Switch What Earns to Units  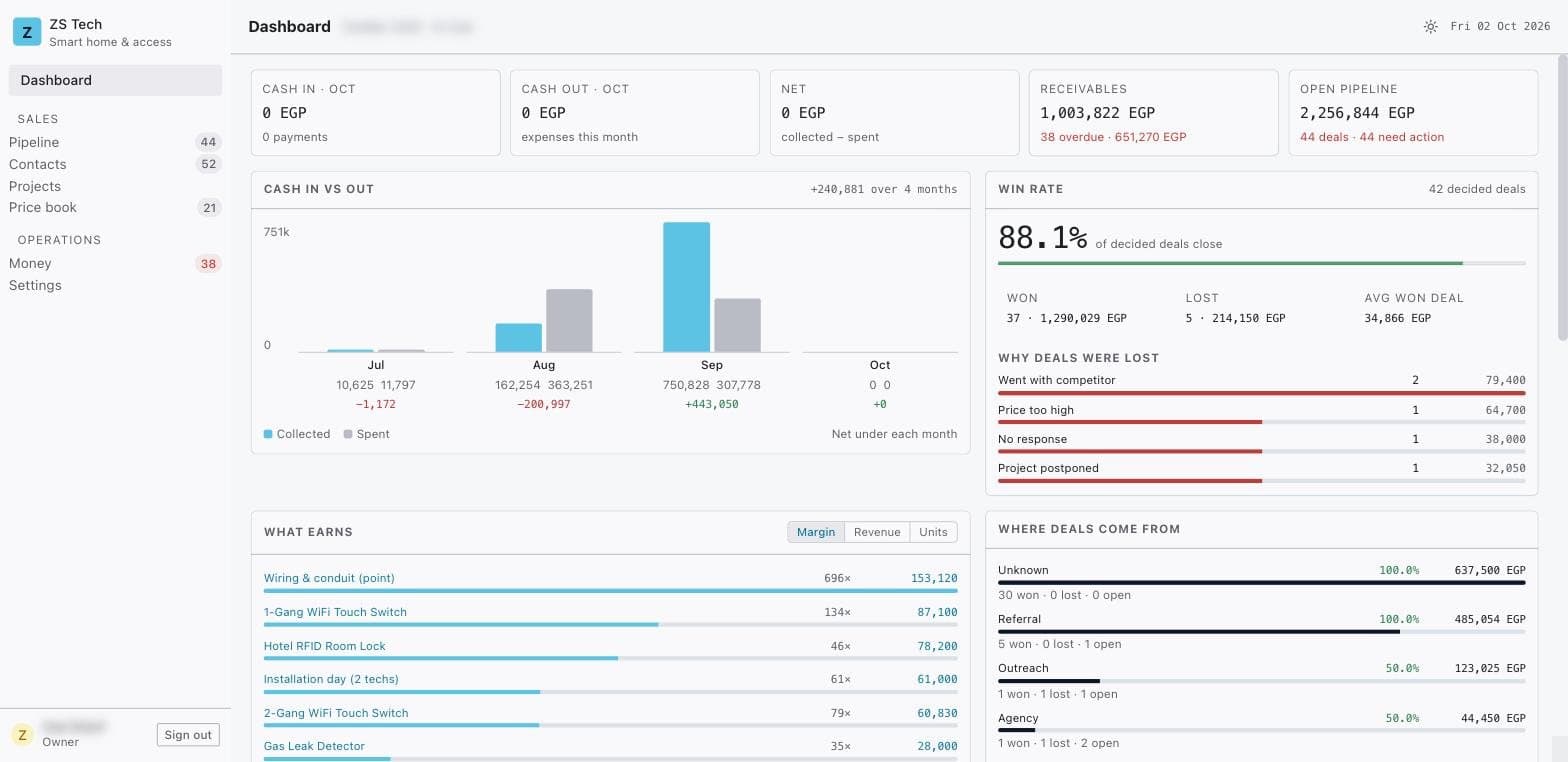click(933, 532)
